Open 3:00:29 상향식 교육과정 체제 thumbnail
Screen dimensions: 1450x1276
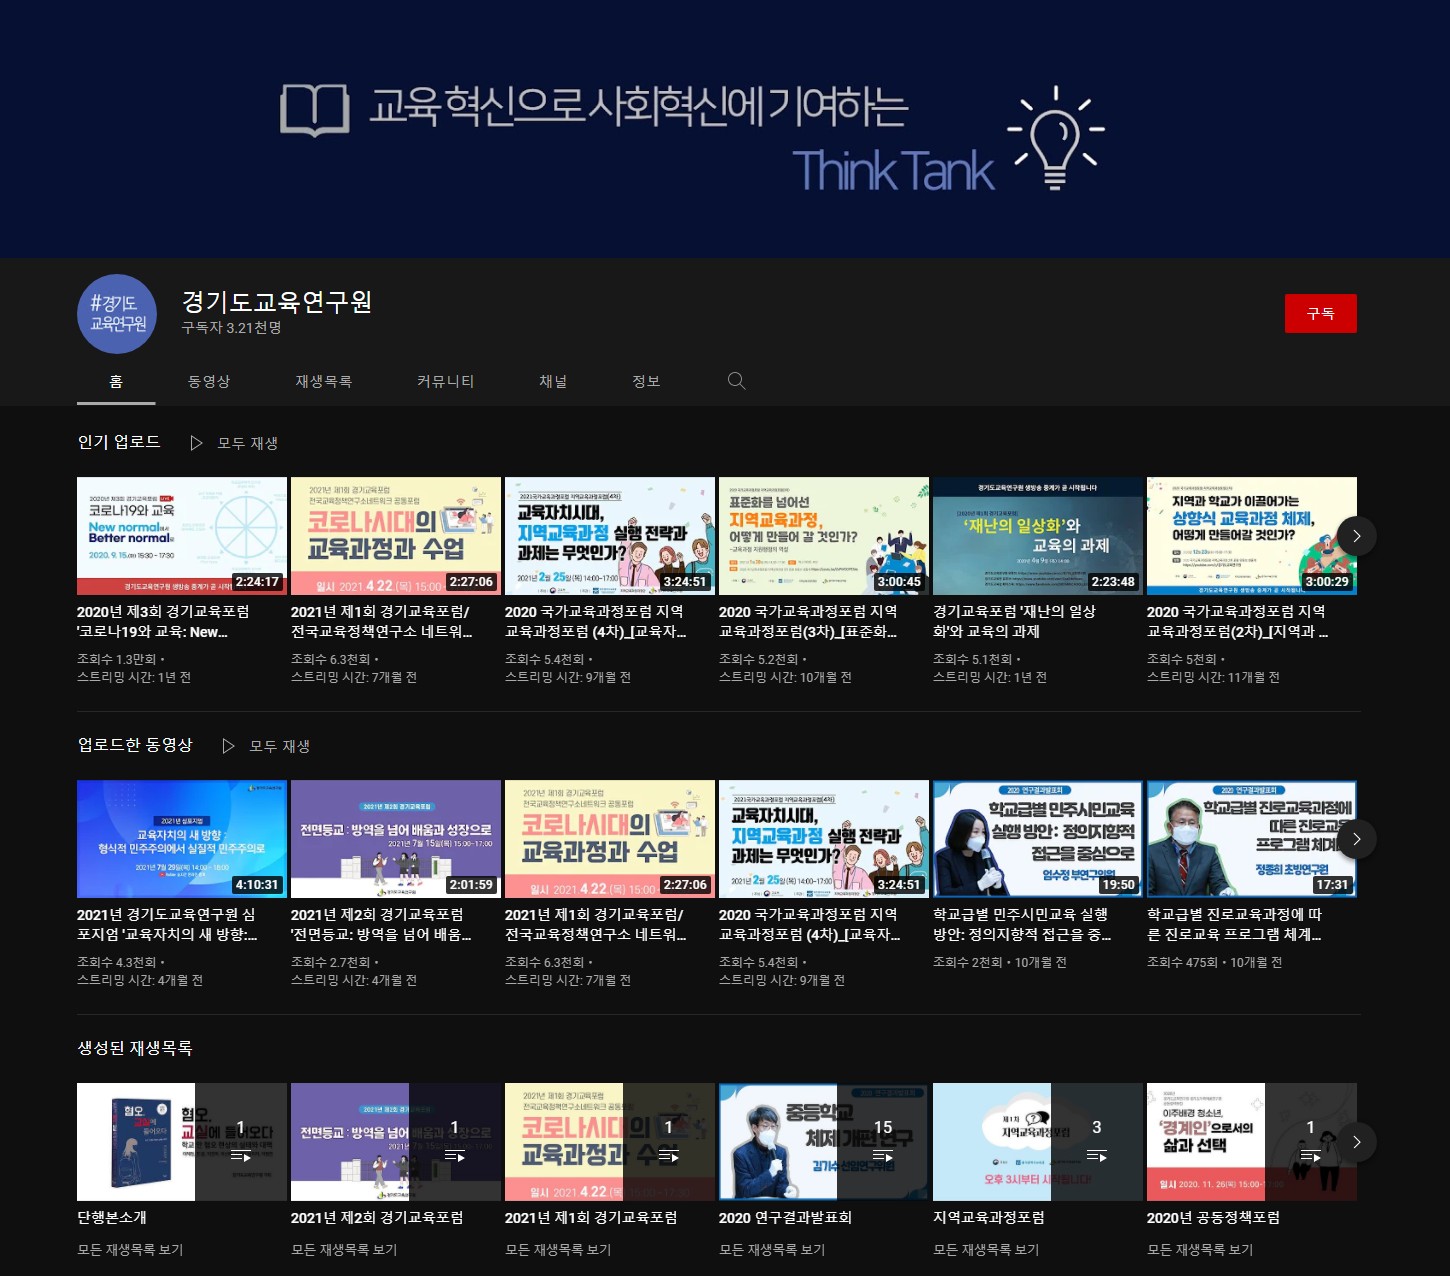click(x=1252, y=536)
